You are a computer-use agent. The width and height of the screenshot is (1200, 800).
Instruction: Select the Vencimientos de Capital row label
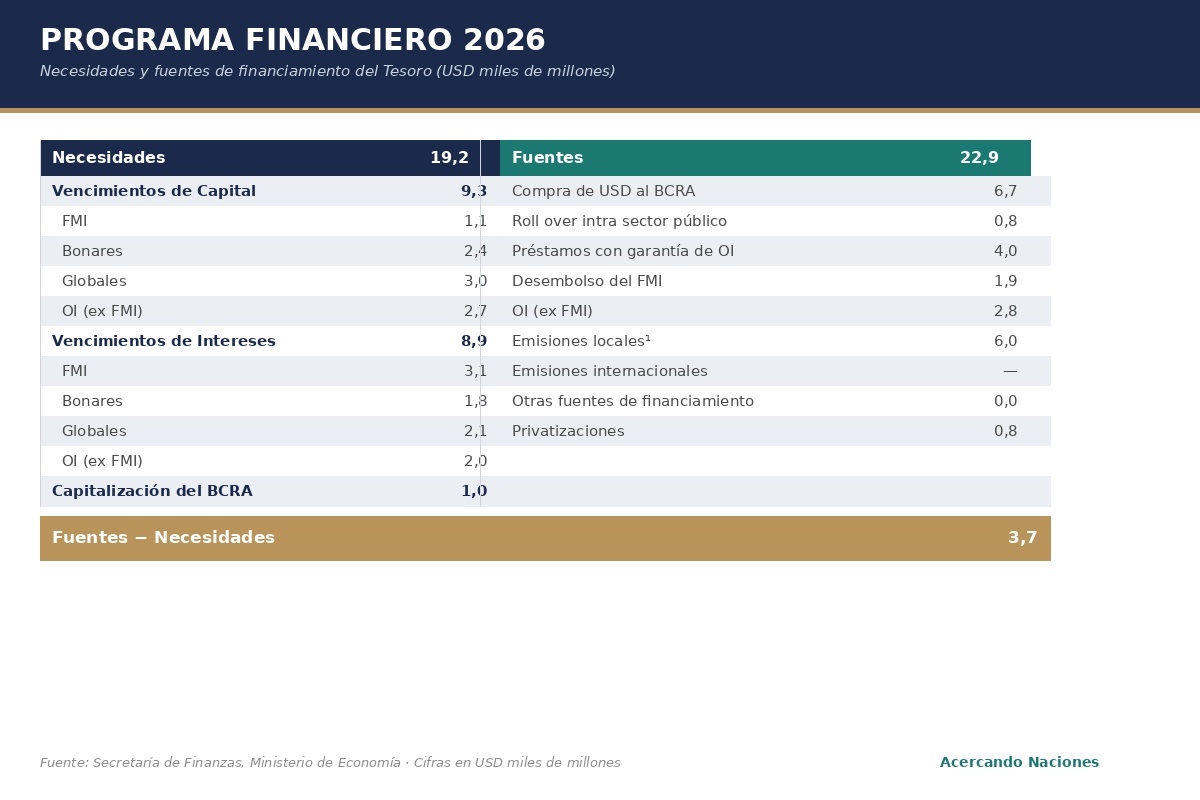coord(154,191)
